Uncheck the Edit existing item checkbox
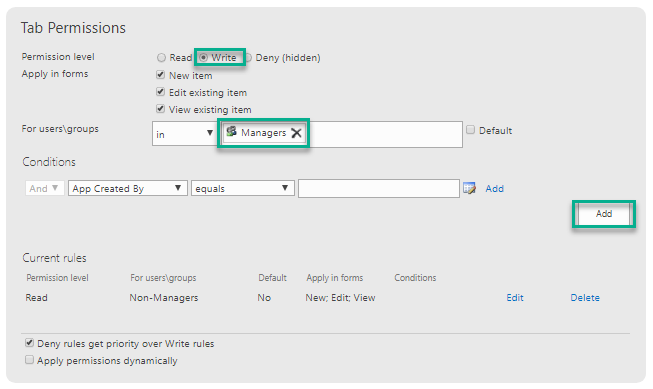653x389 pixels. [160, 92]
